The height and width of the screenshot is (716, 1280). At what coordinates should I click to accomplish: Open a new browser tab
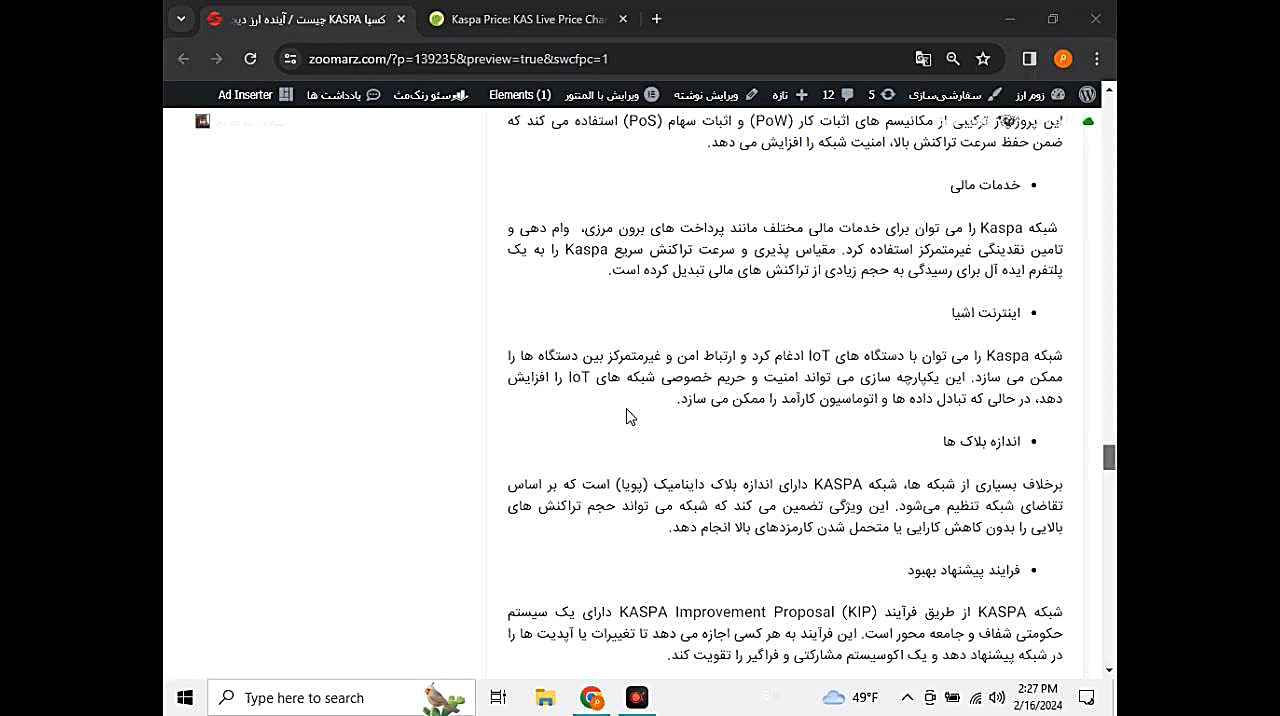(656, 19)
